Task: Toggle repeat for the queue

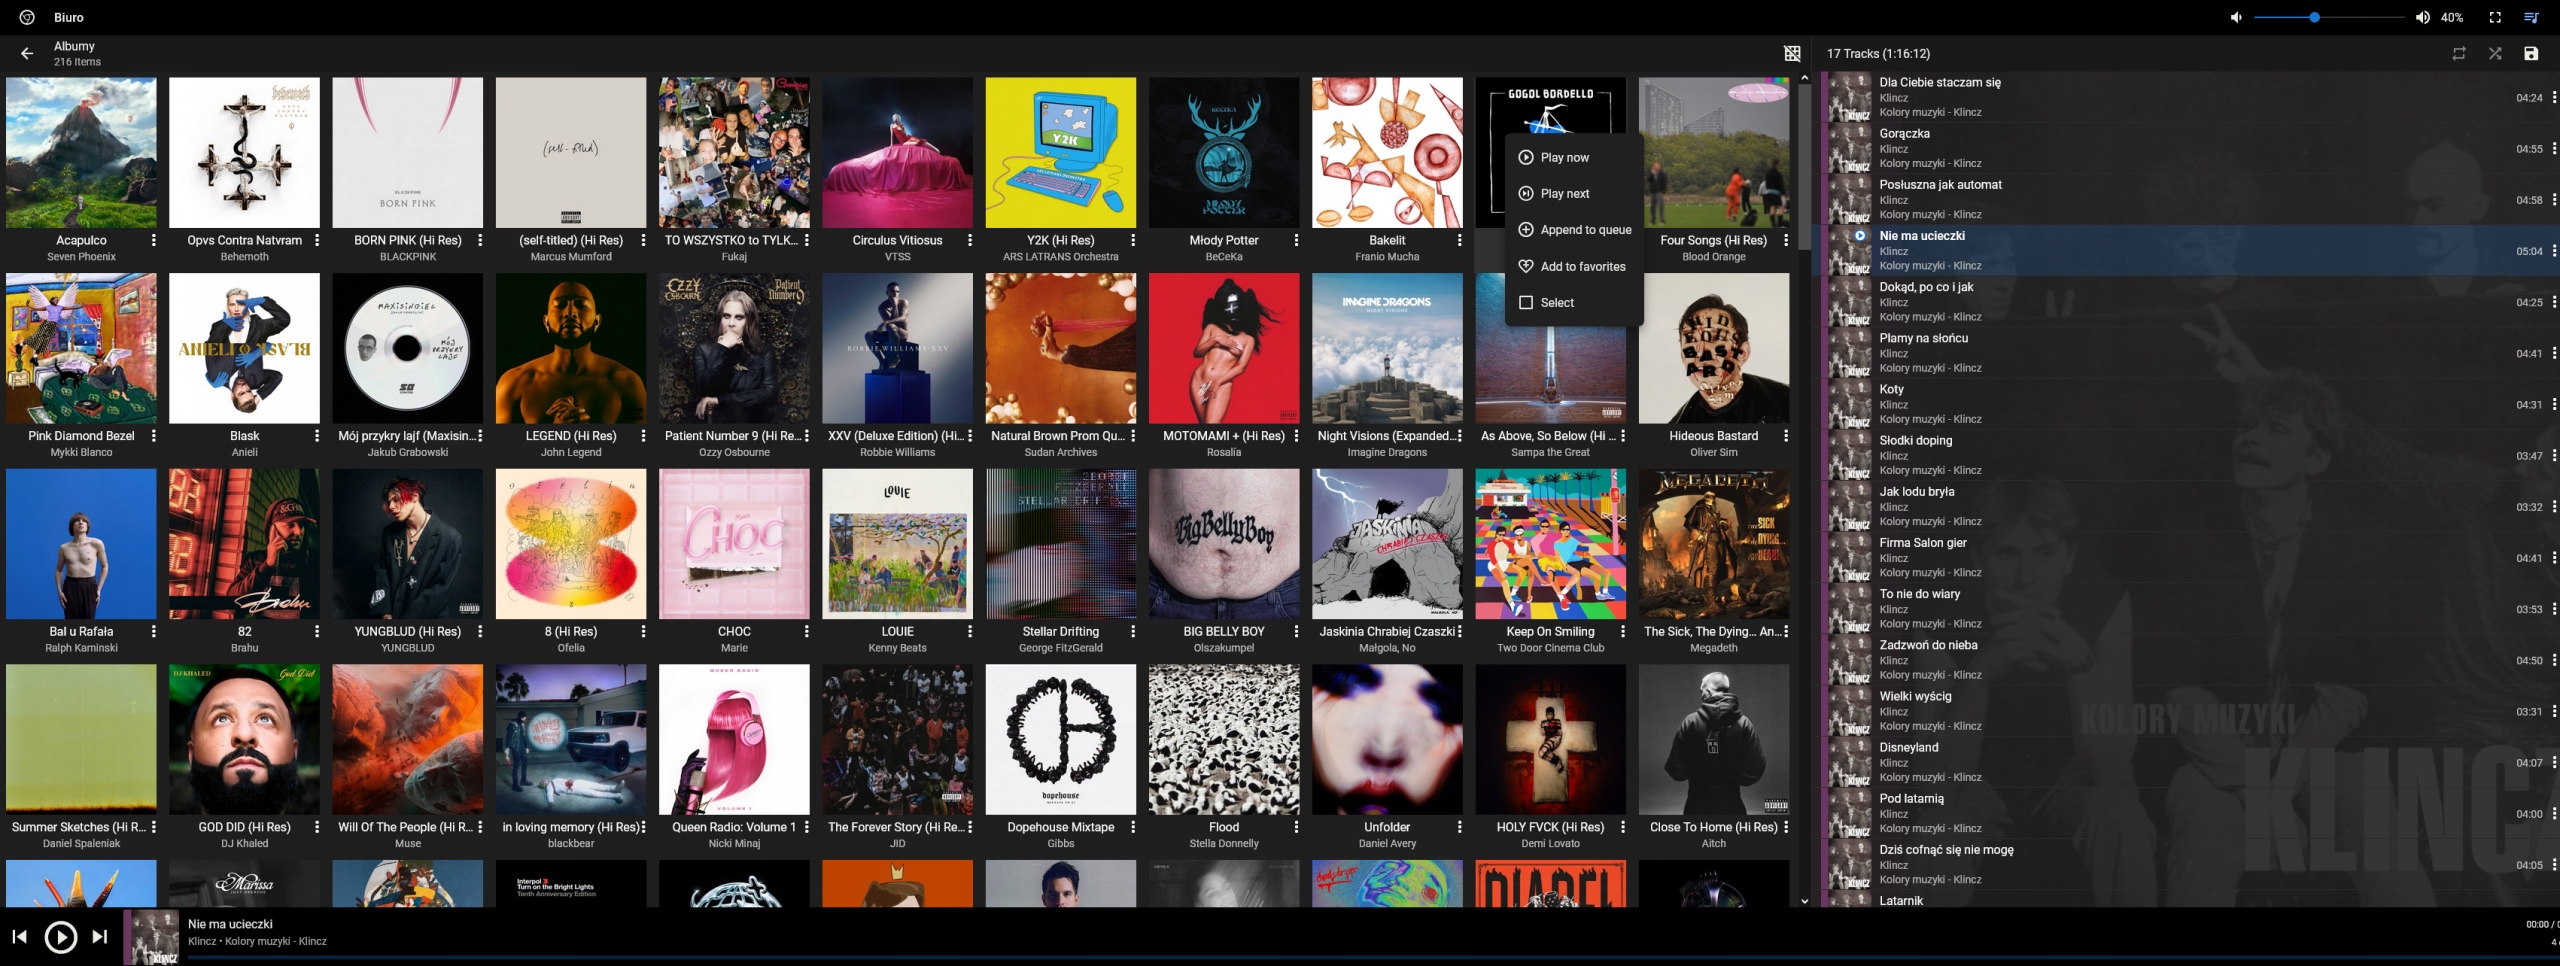Action: tap(2459, 53)
